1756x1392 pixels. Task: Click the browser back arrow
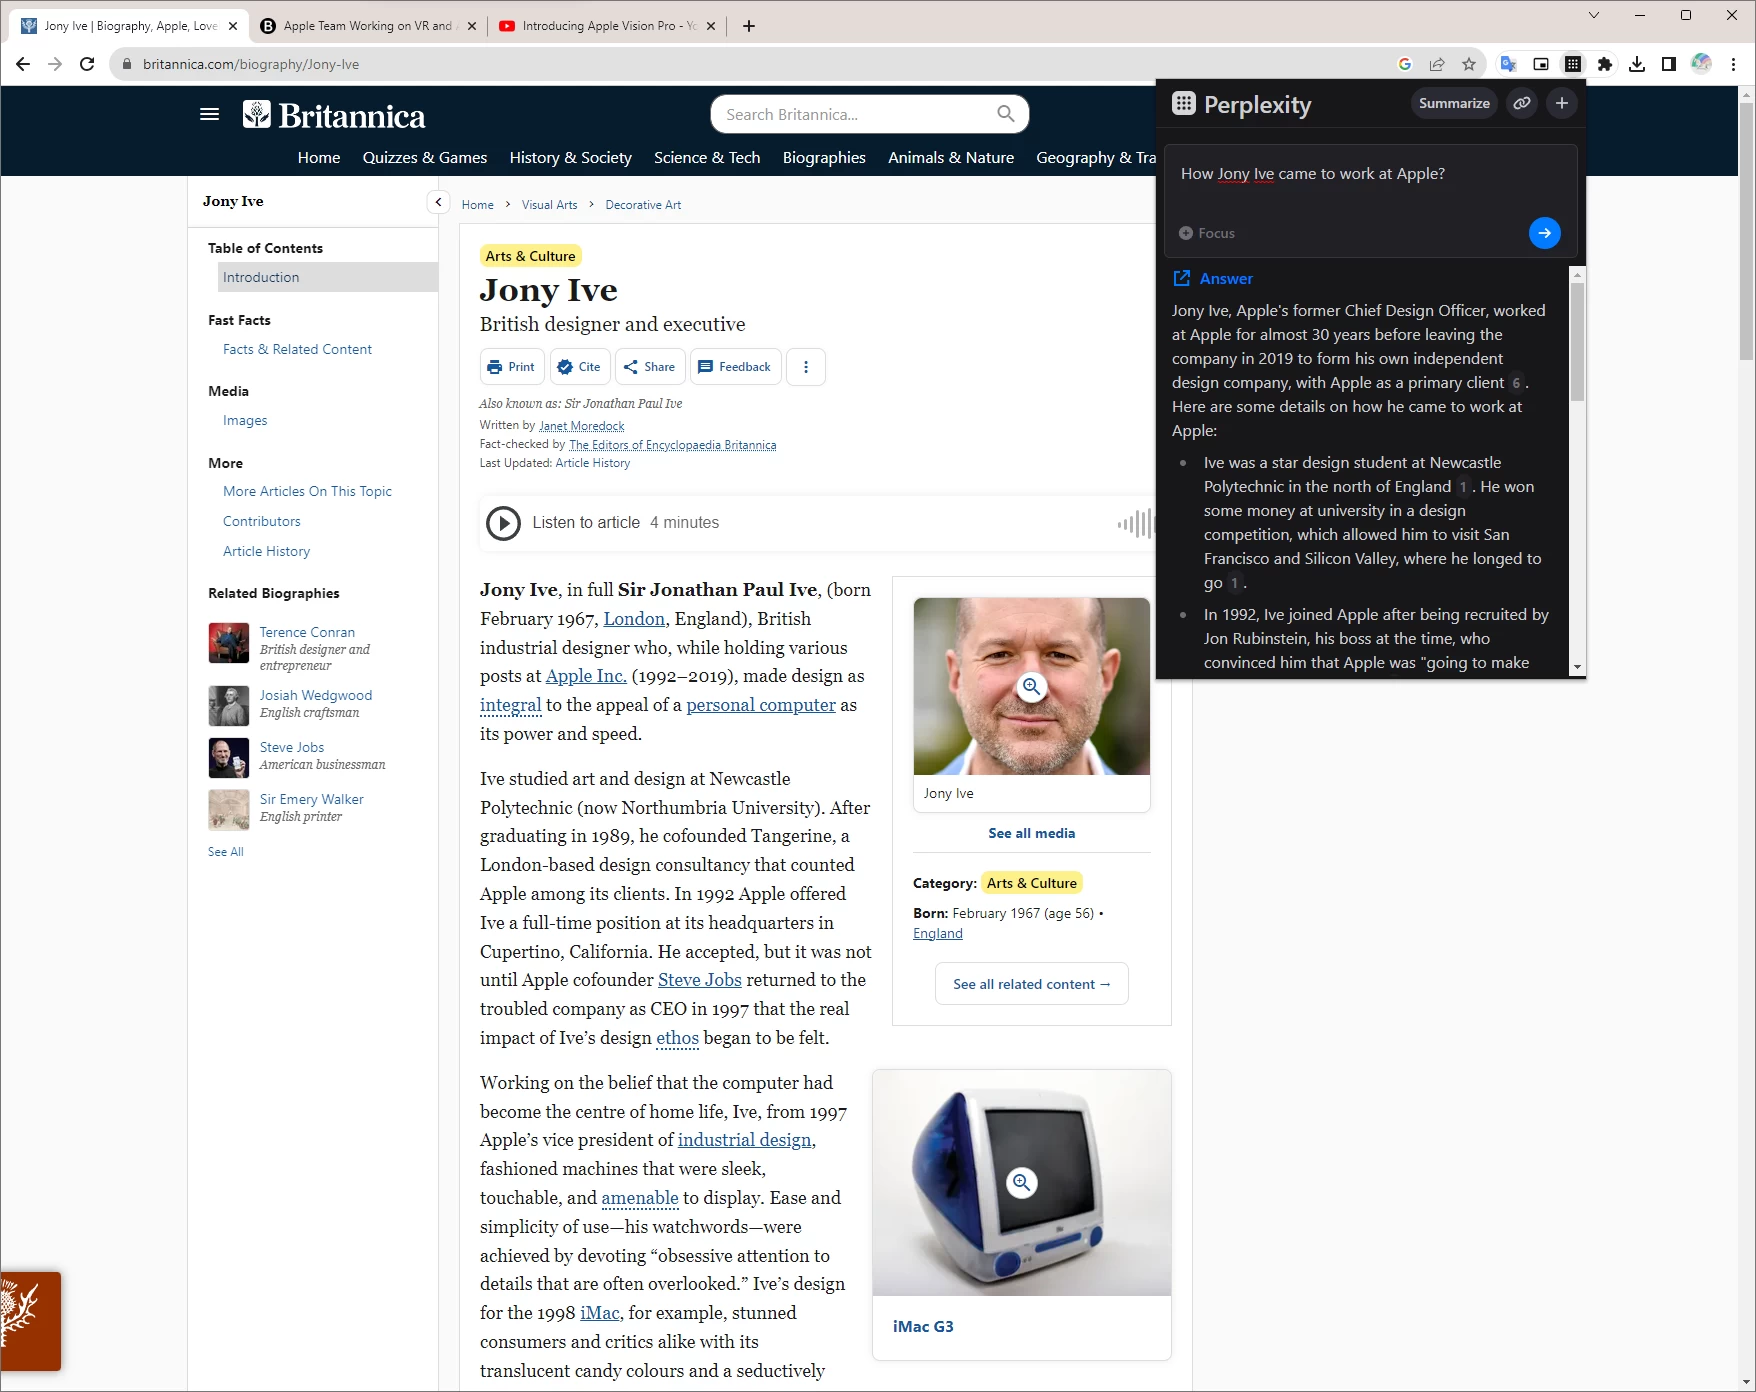click(x=23, y=64)
